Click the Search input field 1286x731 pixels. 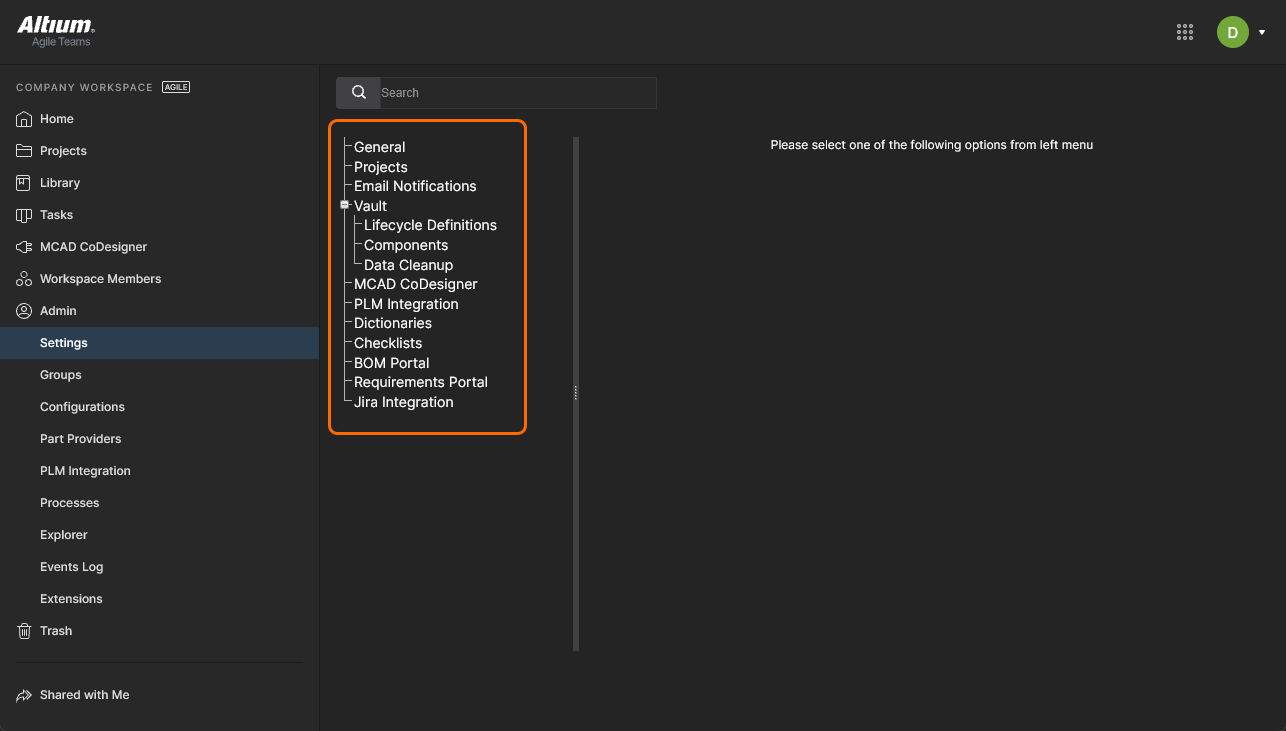click(517, 93)
